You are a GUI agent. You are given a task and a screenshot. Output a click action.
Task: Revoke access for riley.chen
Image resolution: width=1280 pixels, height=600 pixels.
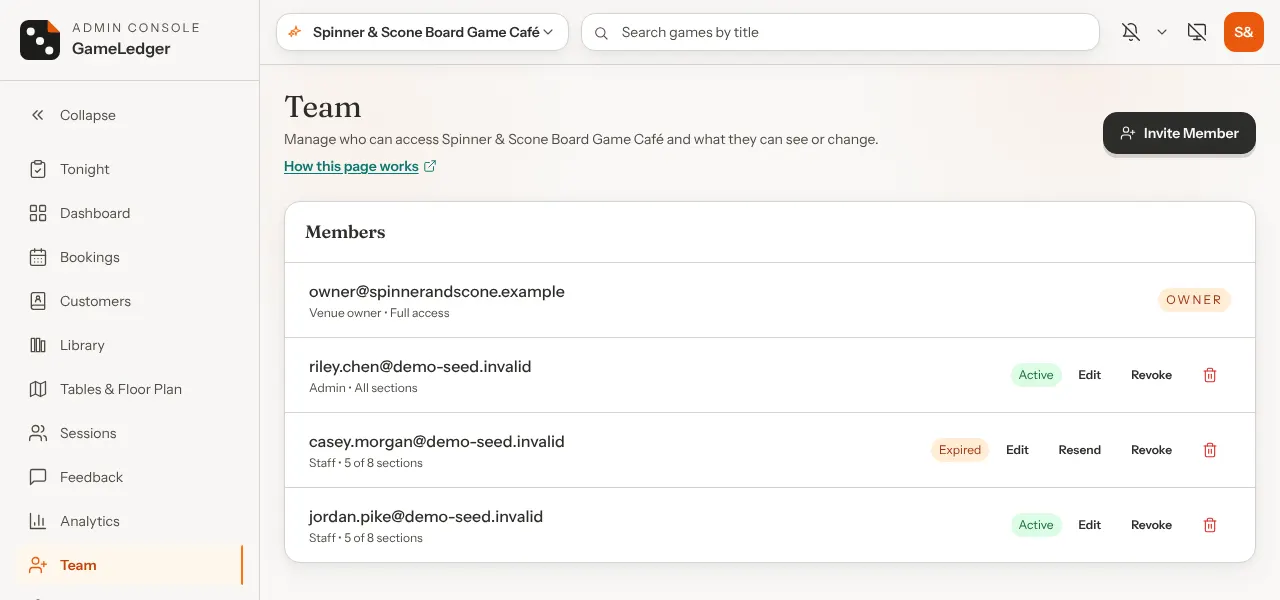pyautogui.click(x=1151, y=375)
